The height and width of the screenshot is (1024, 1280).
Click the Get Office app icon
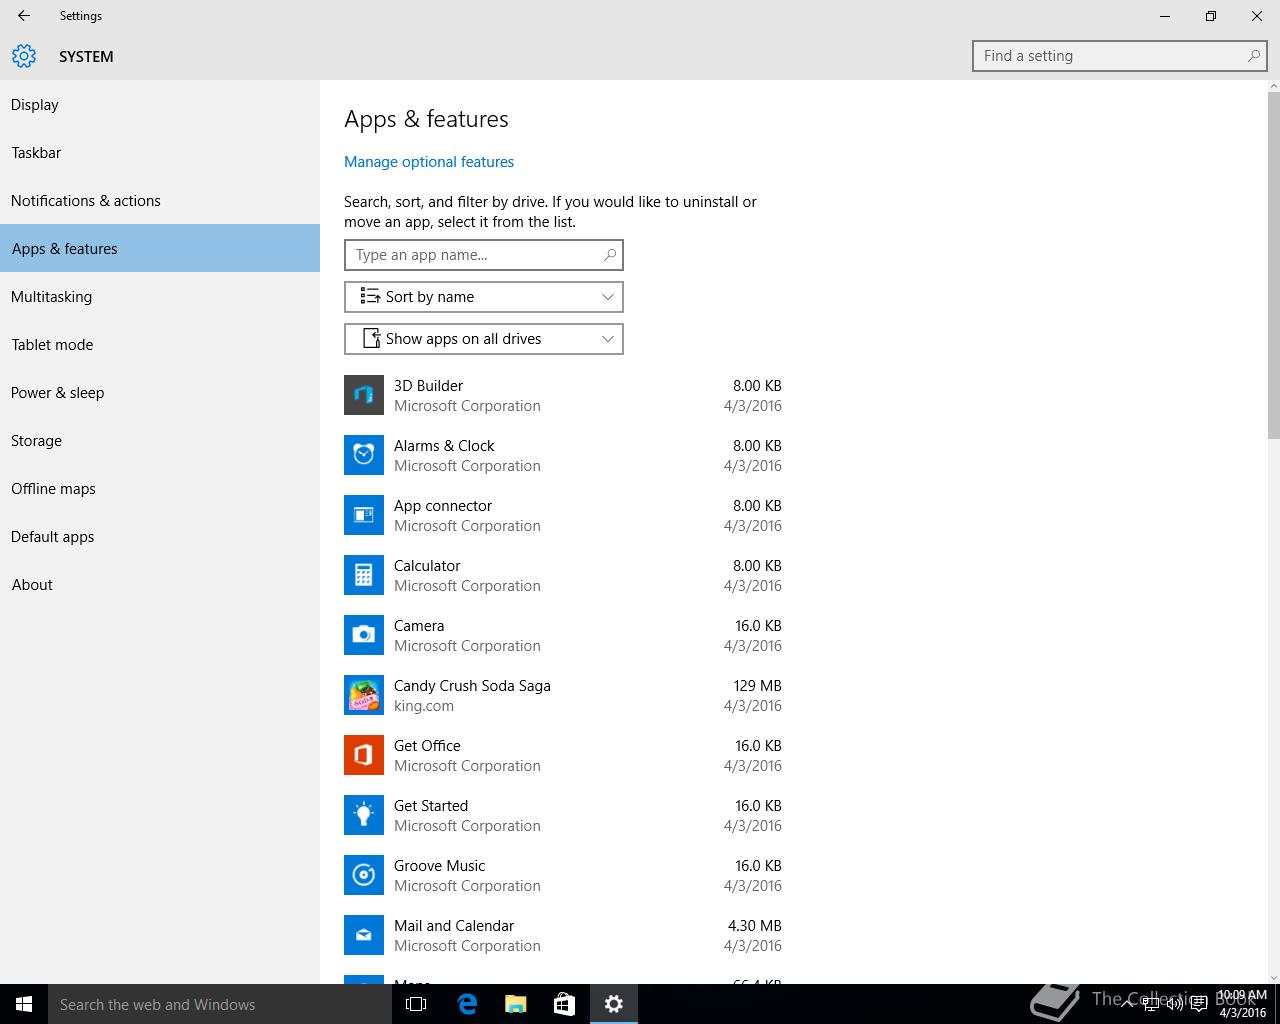coord(364,755)
